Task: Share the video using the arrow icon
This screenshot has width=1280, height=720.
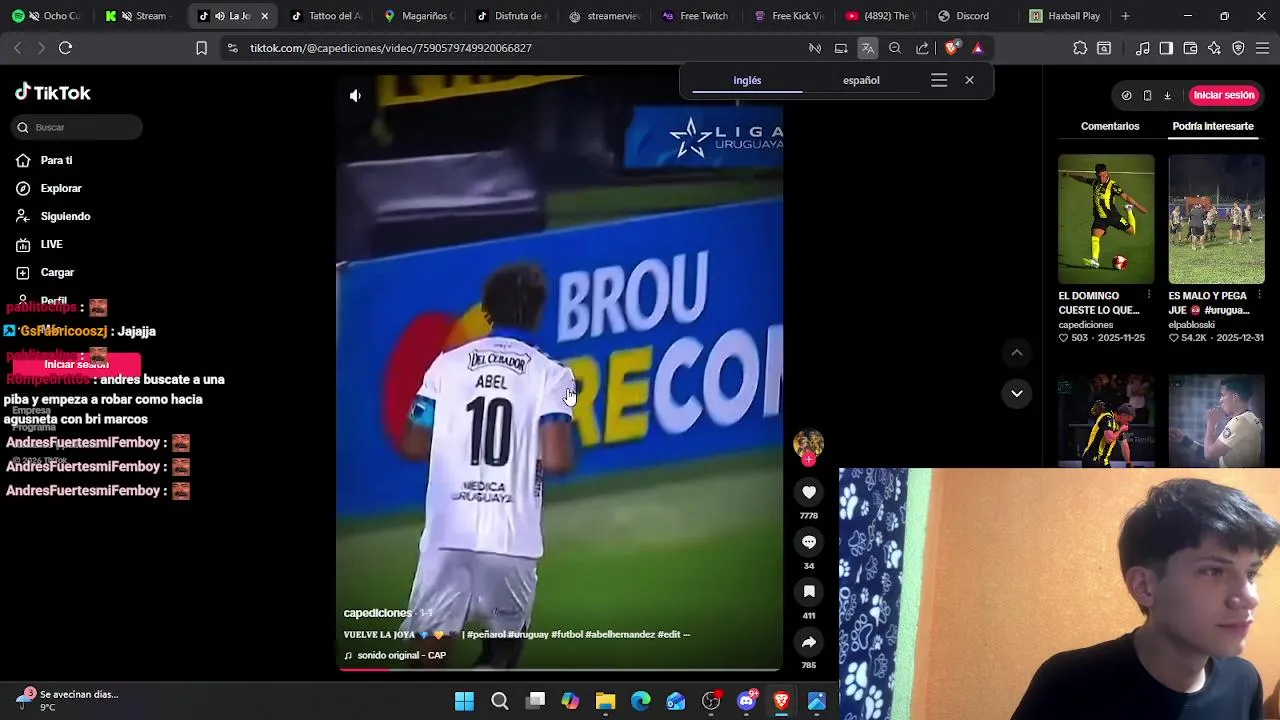Action: click(809, 642)
